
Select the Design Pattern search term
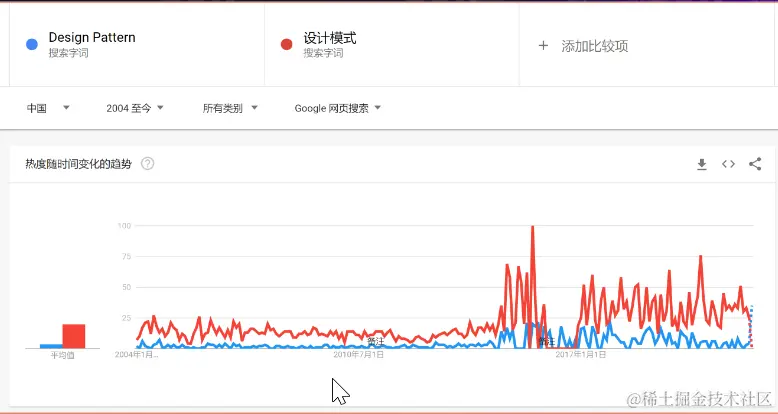(92, 37)
